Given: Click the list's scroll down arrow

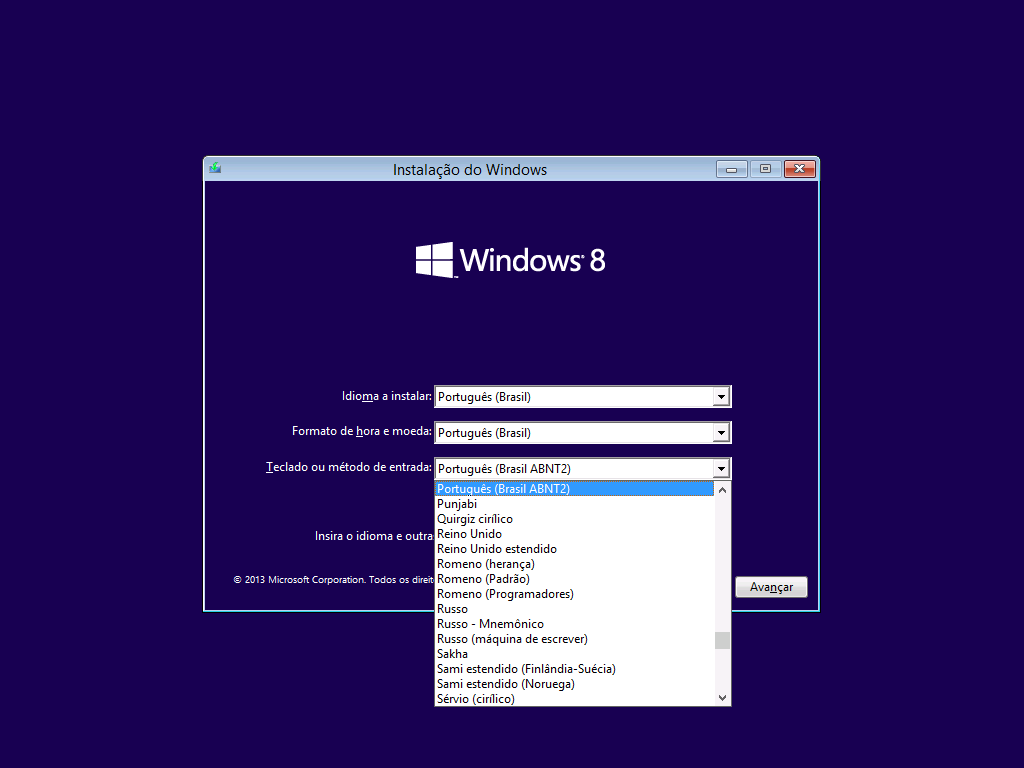Looking at the screenshot, I should pyautogui.click(x=722, y=697).
